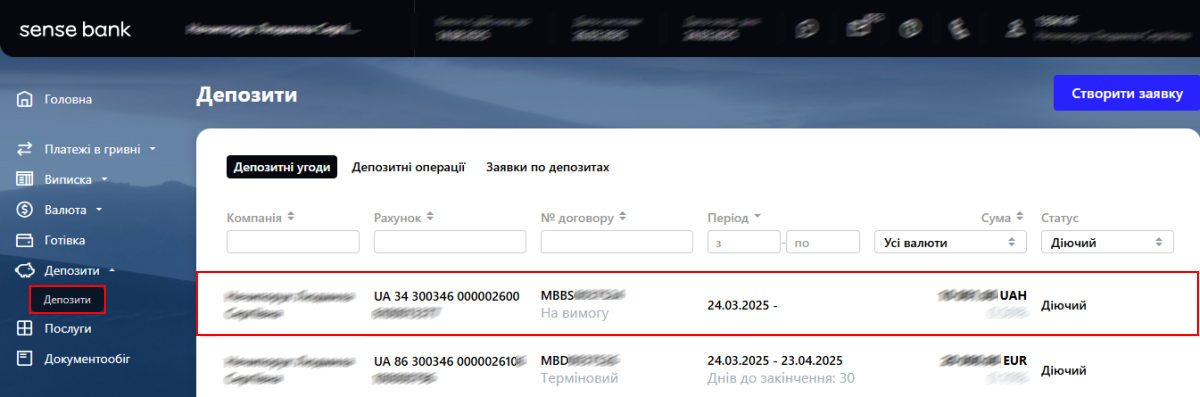Click the Валюта dollar icon
Viewport: 1200px width, 397px height.
tap(25, 210)
